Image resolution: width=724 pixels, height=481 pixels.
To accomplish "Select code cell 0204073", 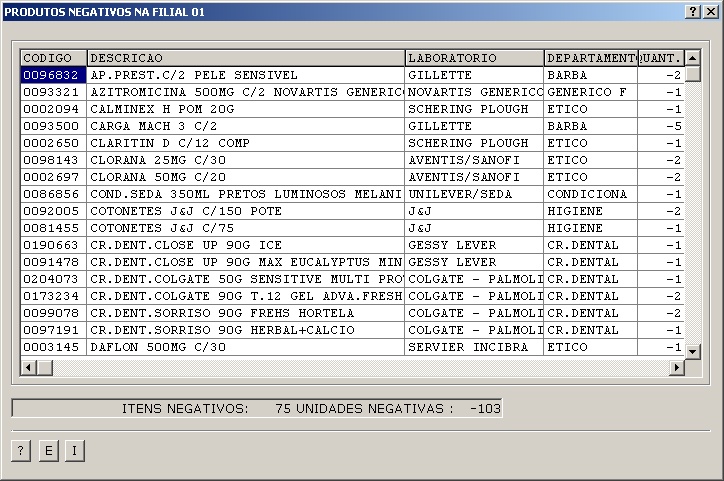I will click(x=54, y=279).
